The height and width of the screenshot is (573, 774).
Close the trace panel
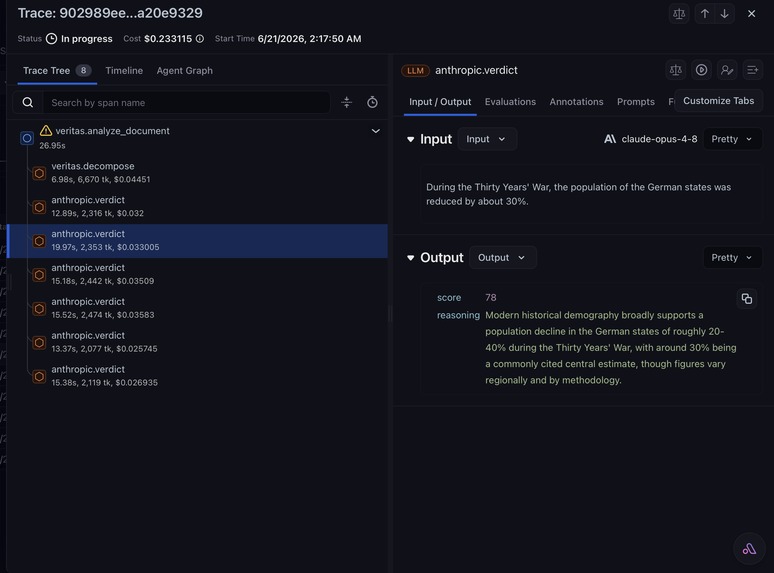click(x=751, y=14)
